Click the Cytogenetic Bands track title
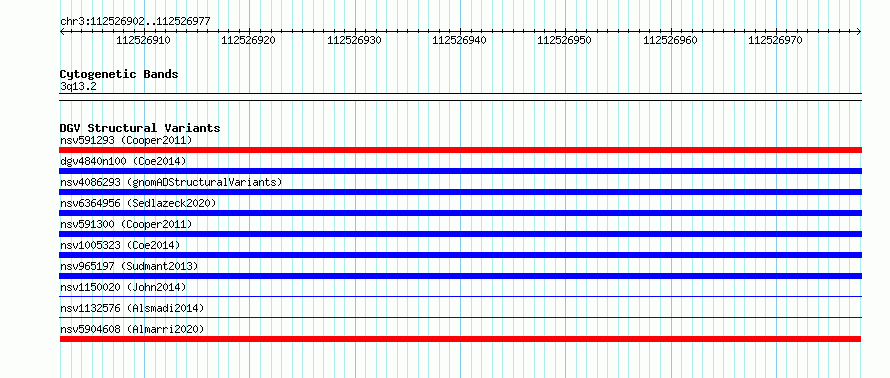The height and width of the screenshot is (378, 890). click(x=119, y=74)
